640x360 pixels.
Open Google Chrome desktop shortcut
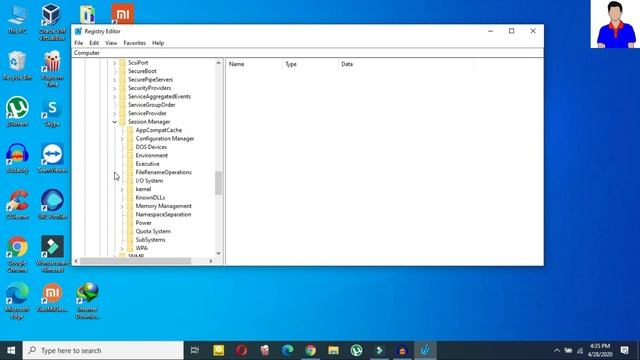(x=17, y=254)
